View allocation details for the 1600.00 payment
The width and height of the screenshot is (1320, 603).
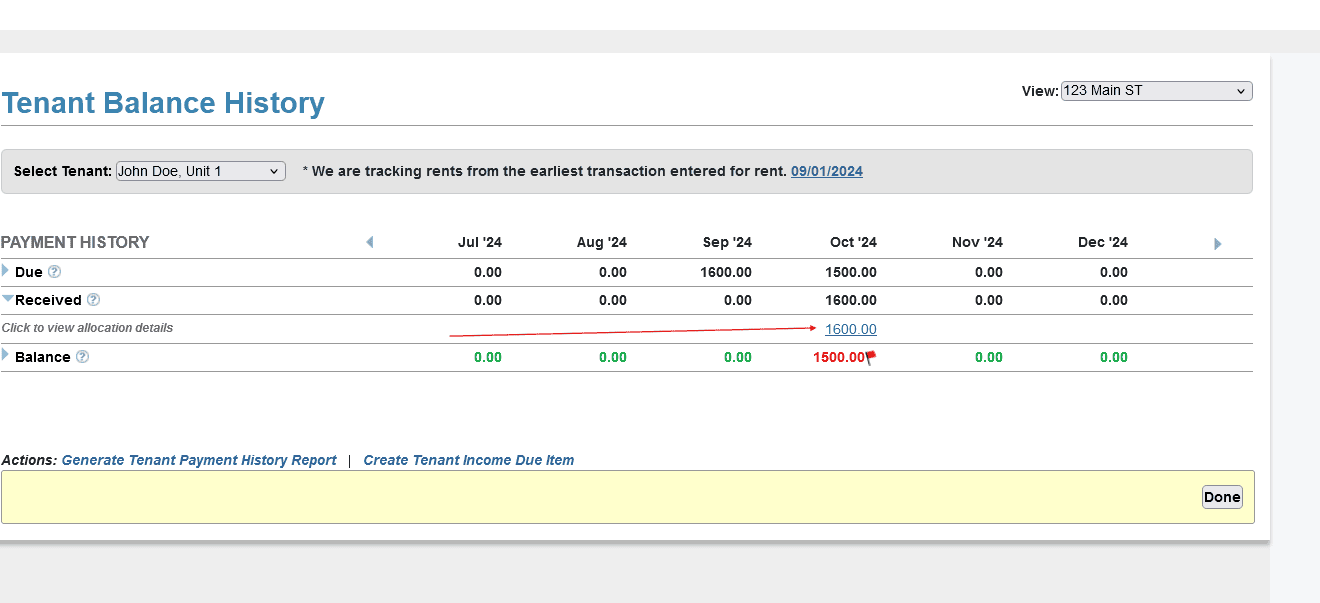(850, 329)
